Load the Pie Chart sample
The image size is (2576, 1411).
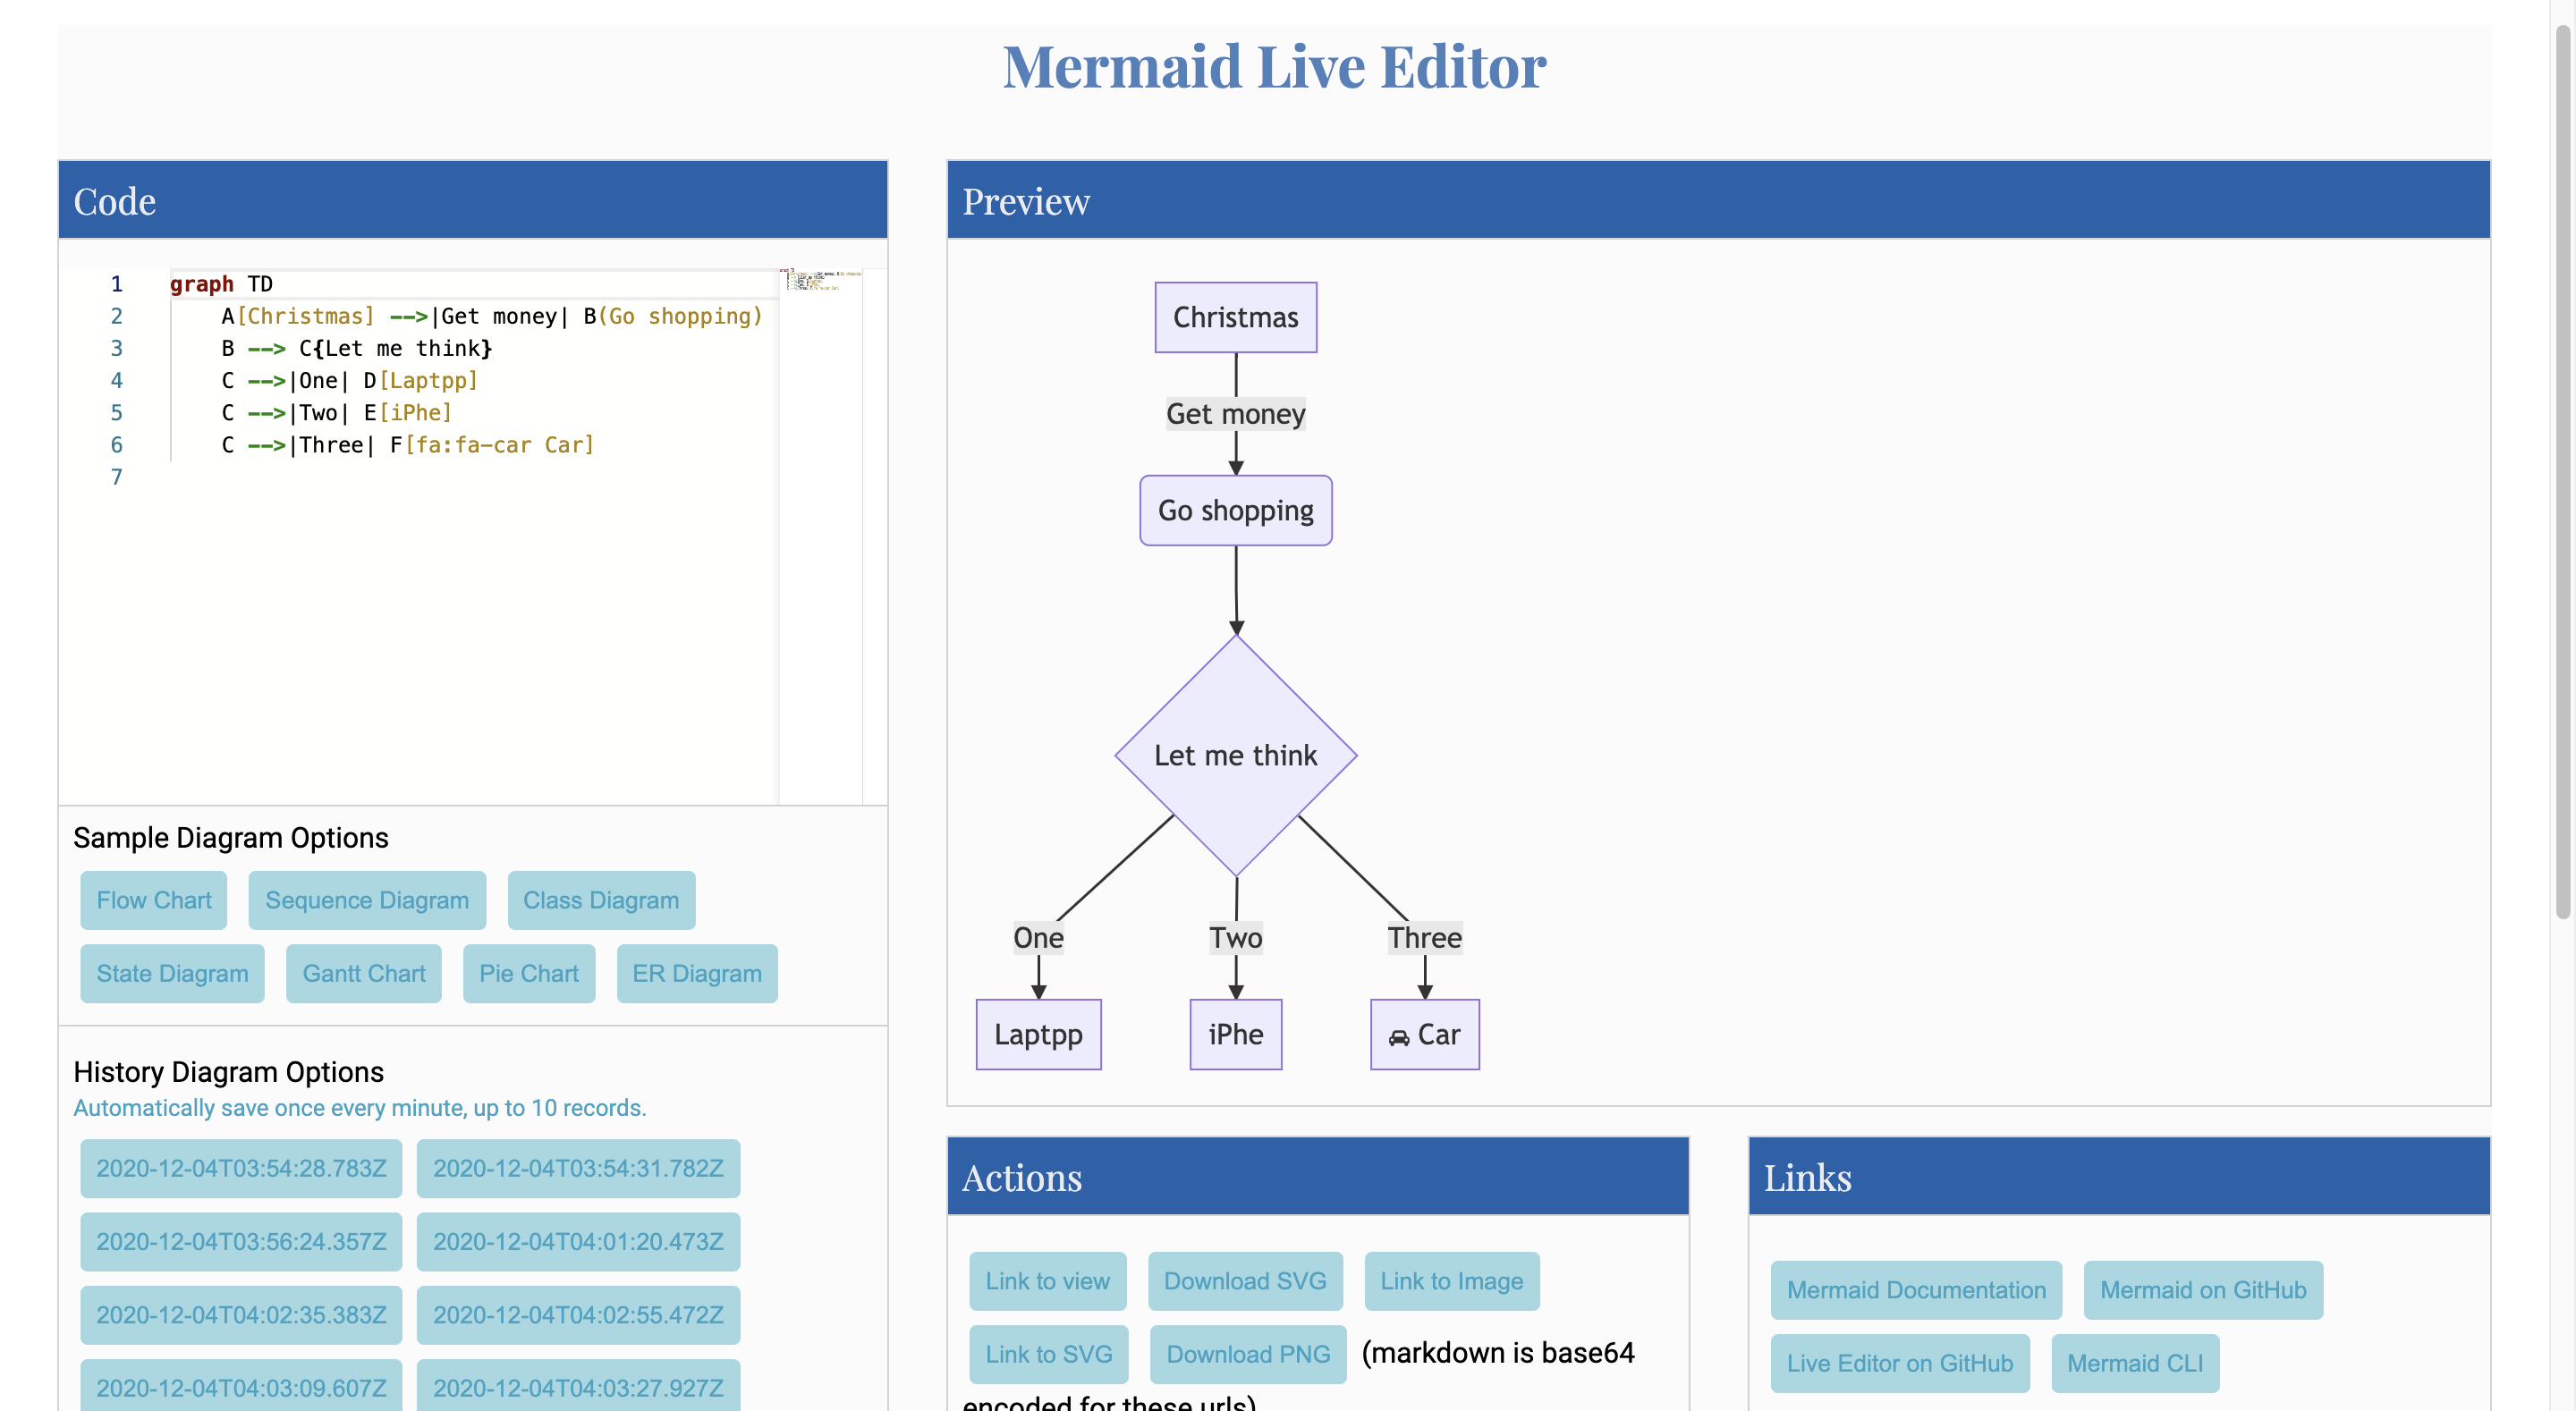(x=529, y=973)
